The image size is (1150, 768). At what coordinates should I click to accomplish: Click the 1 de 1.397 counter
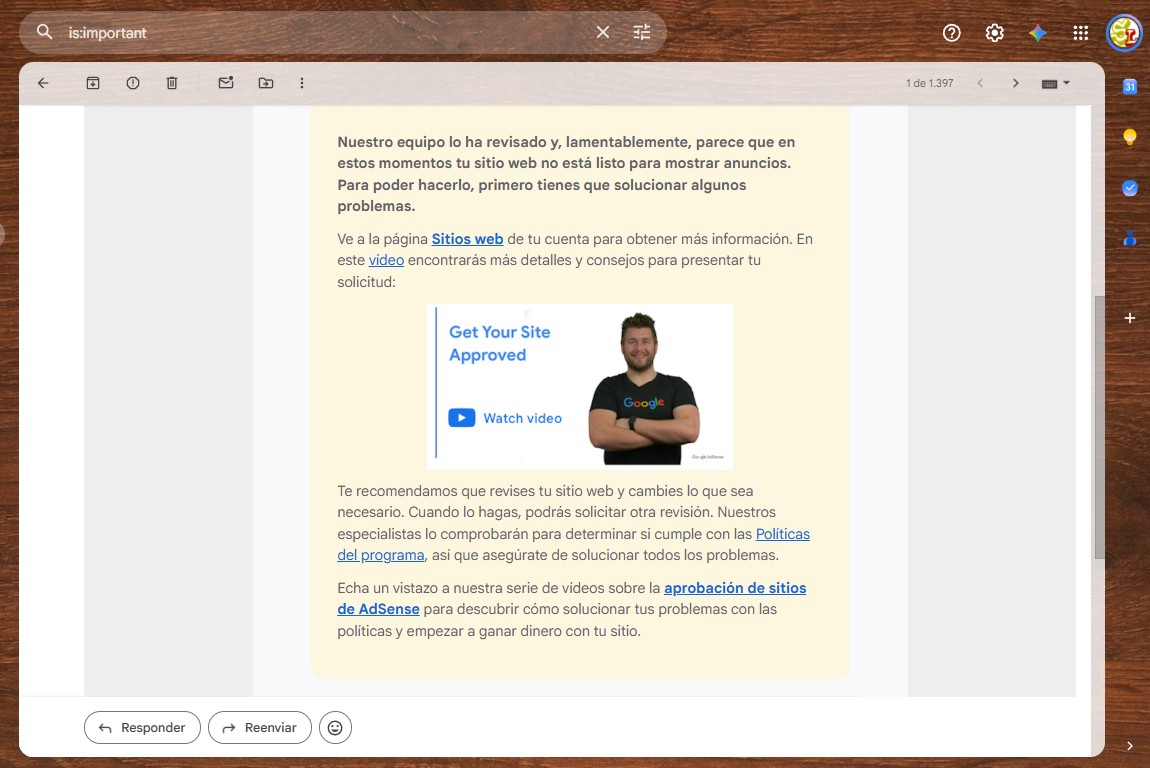pyautogui.click(x=929, y=84)
